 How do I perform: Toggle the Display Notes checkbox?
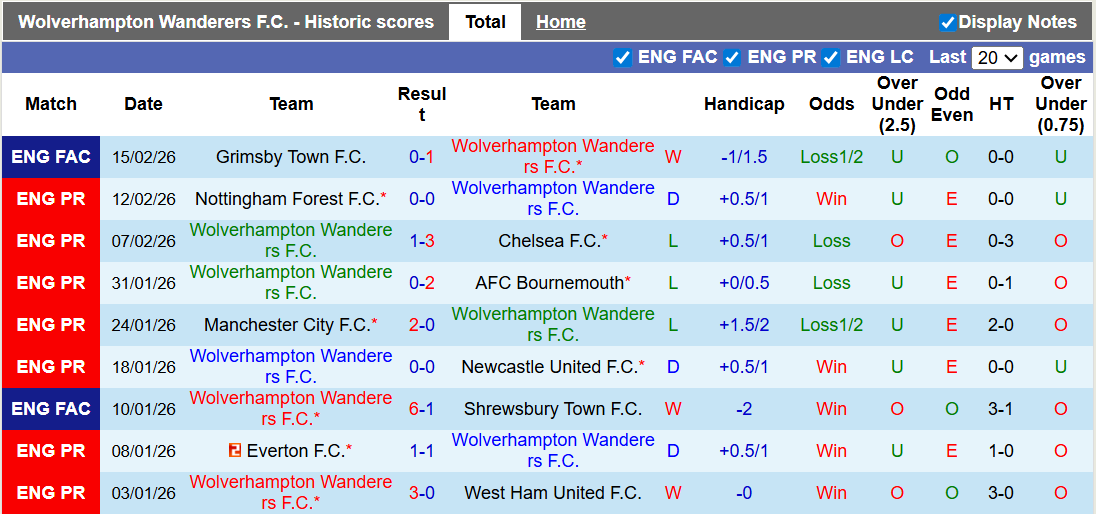[x=948, y=22]
